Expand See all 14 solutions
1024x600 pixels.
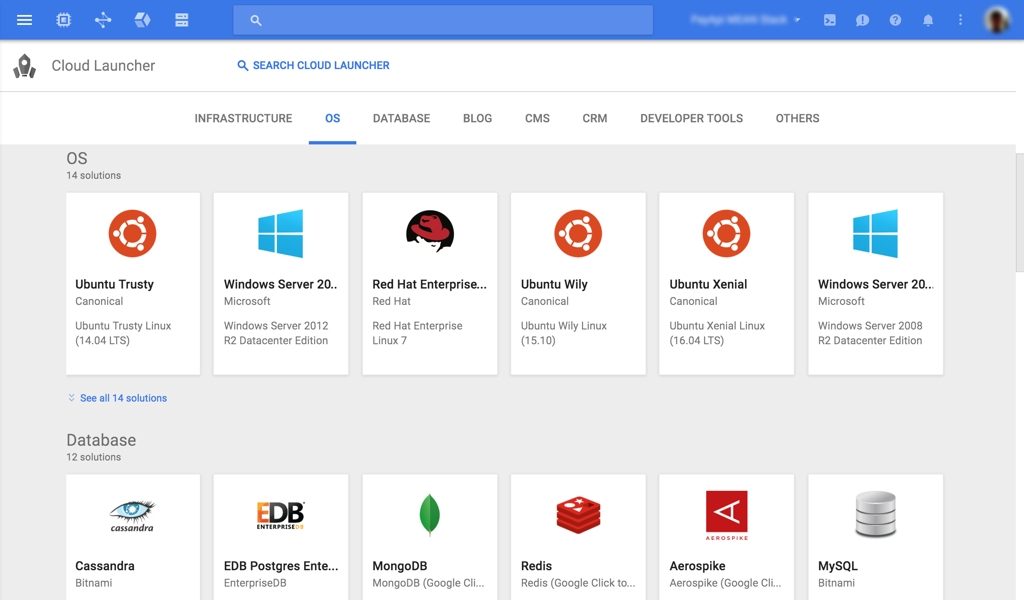(118, 398)
